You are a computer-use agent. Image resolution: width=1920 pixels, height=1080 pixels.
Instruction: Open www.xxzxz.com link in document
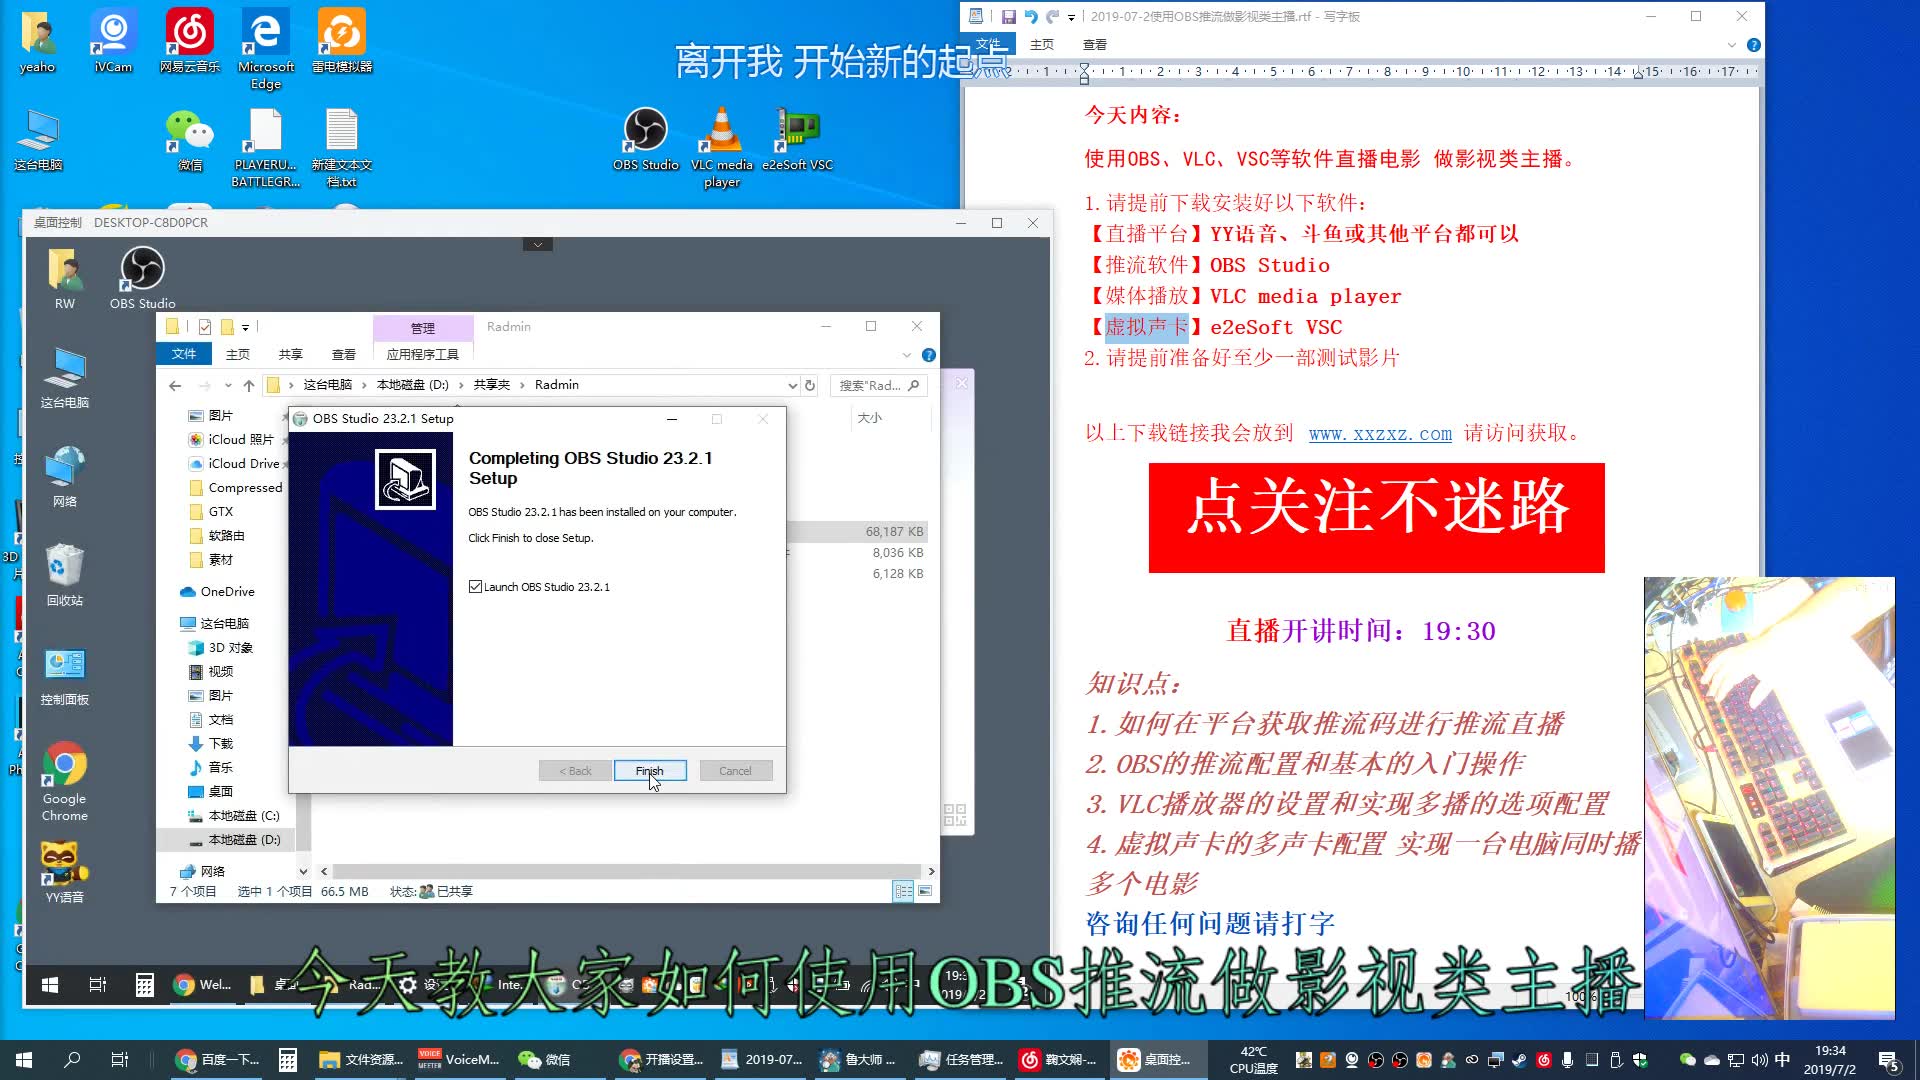(x=1380, y=434)
